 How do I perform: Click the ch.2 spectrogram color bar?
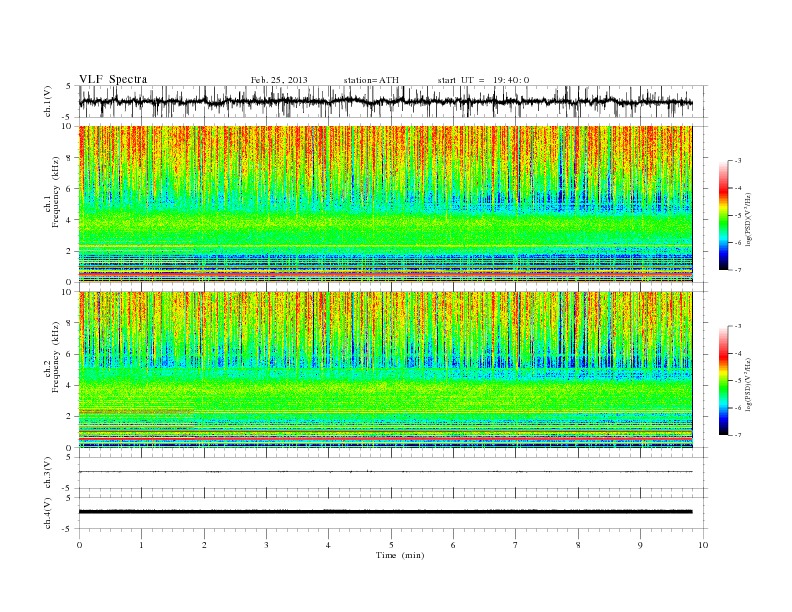pos(724,381)
